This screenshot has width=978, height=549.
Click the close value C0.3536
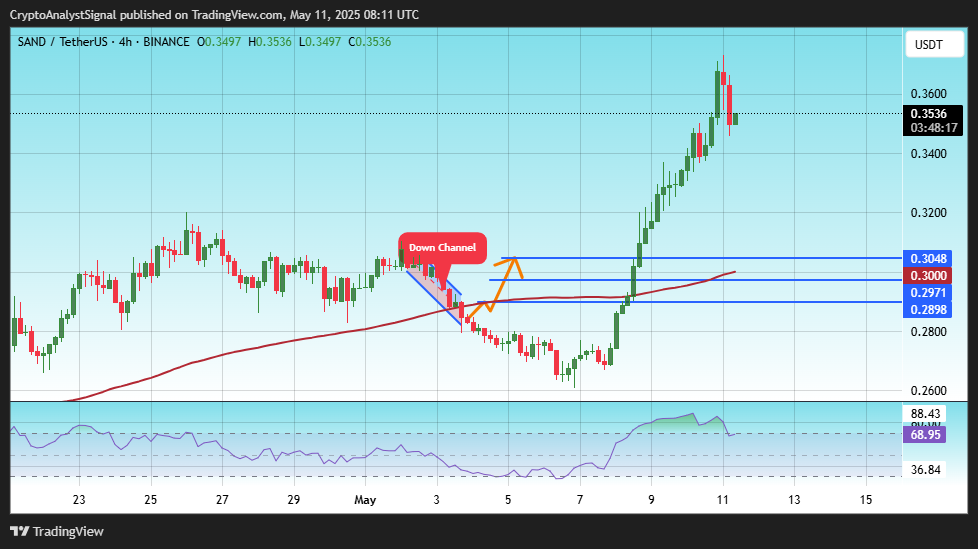[x=369, y=42]
